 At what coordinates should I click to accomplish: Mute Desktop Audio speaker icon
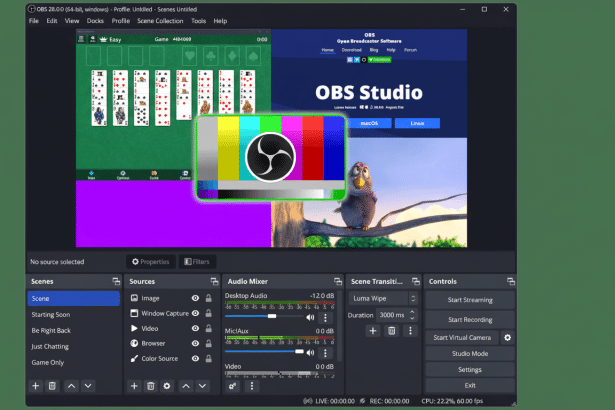click(310, 317)
